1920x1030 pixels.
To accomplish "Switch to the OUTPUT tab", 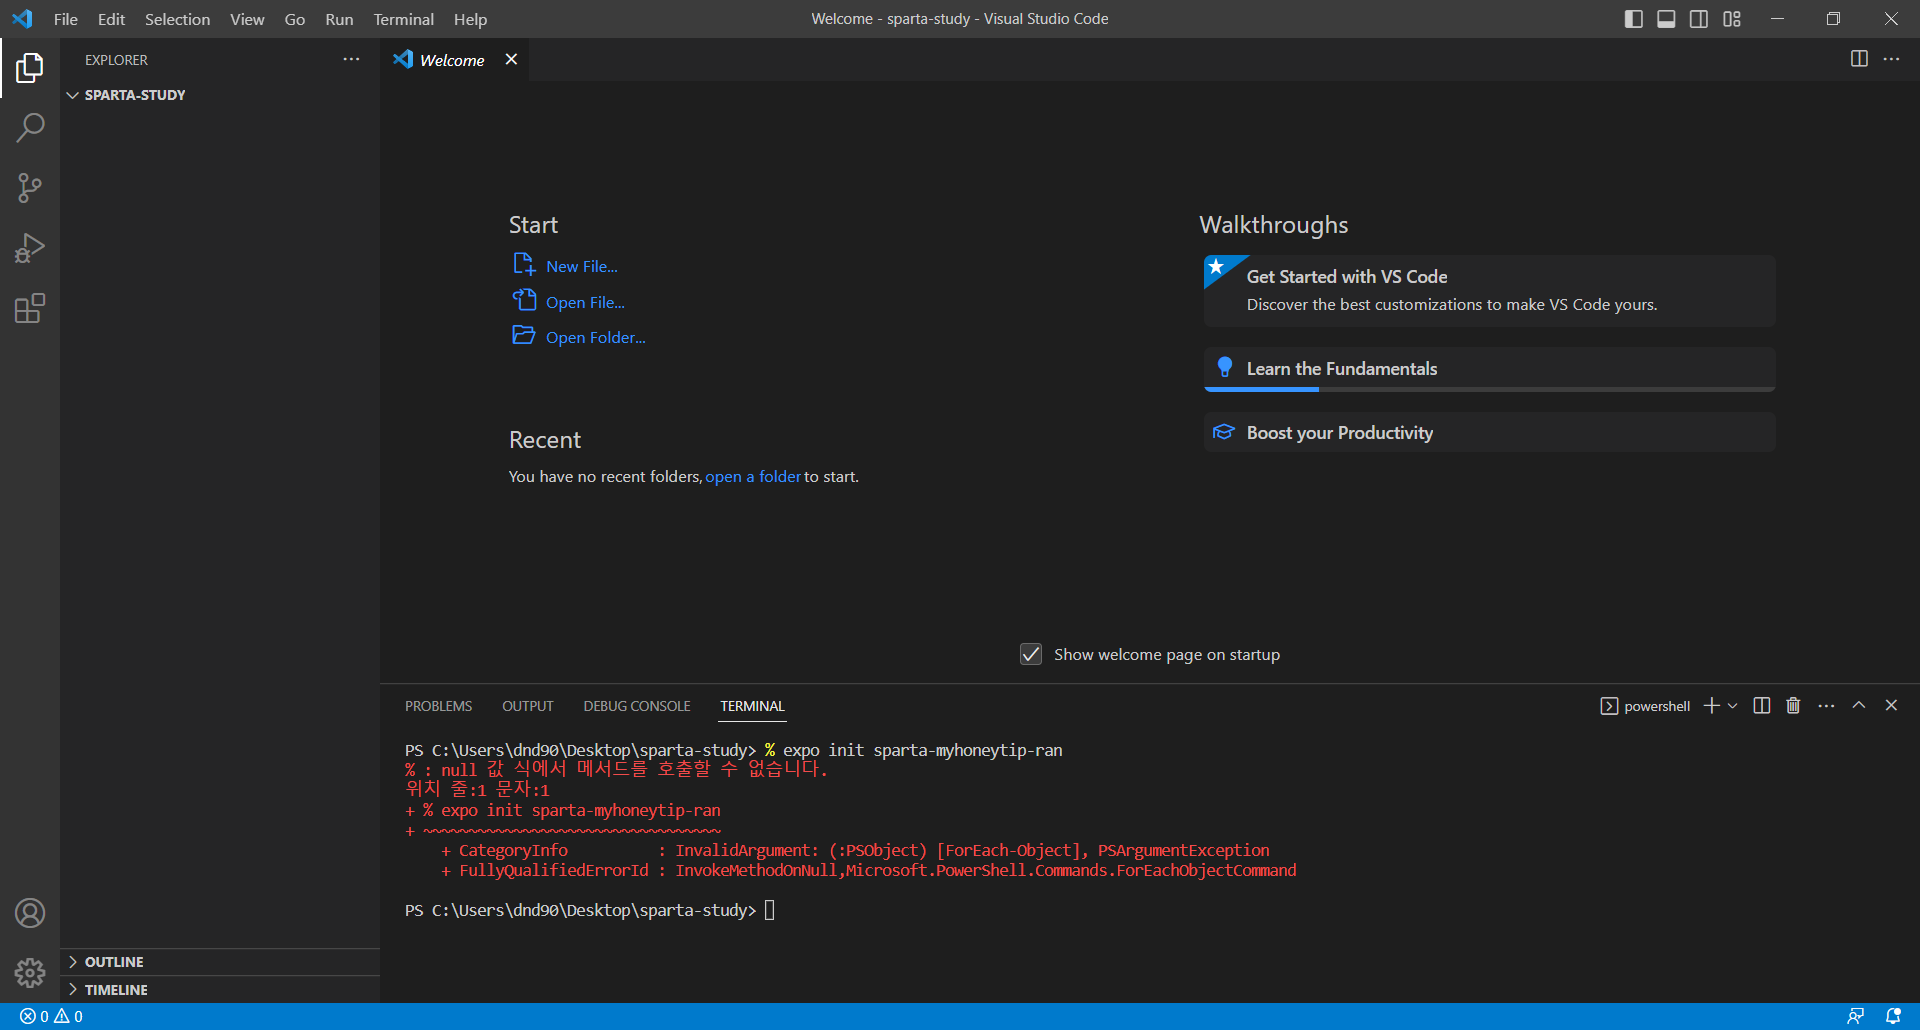I will point(528,706).
